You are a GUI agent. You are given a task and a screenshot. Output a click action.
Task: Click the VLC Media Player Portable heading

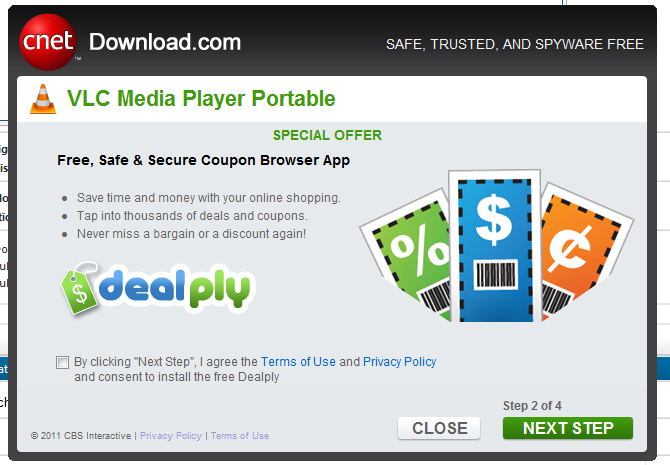click(201, 99)
